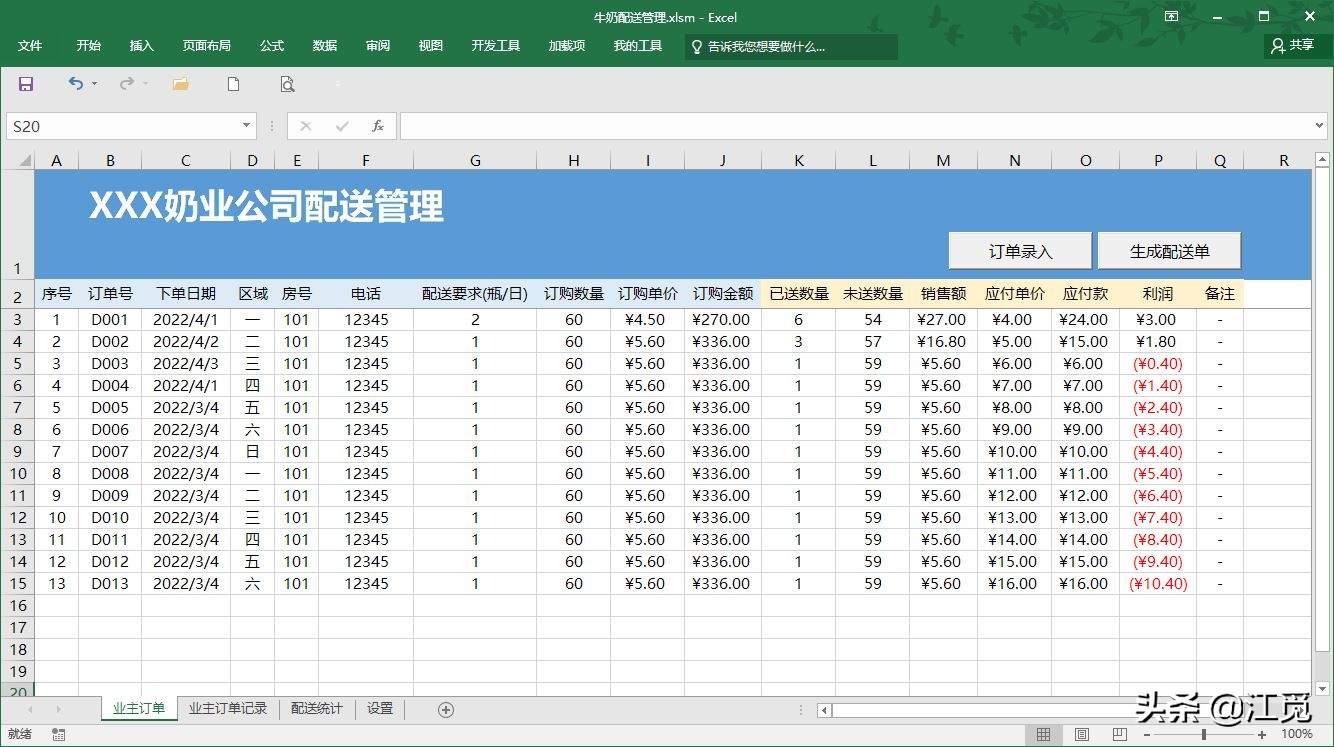Screen dimensions: 1334x747
Task: Click the next sheet navigation arrow
Action: [58, 709]
